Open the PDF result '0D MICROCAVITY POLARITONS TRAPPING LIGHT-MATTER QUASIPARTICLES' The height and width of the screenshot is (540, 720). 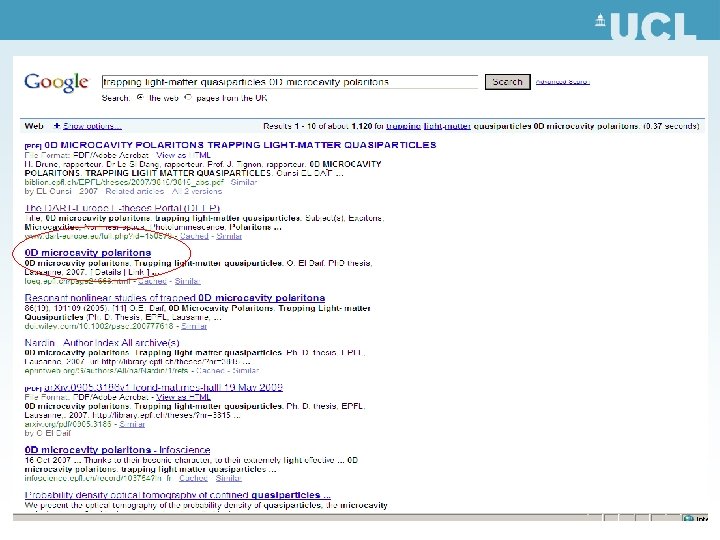[240, 145]
